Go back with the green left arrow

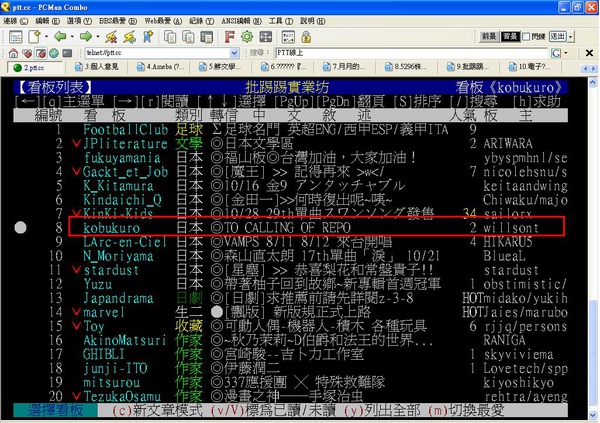60,37
